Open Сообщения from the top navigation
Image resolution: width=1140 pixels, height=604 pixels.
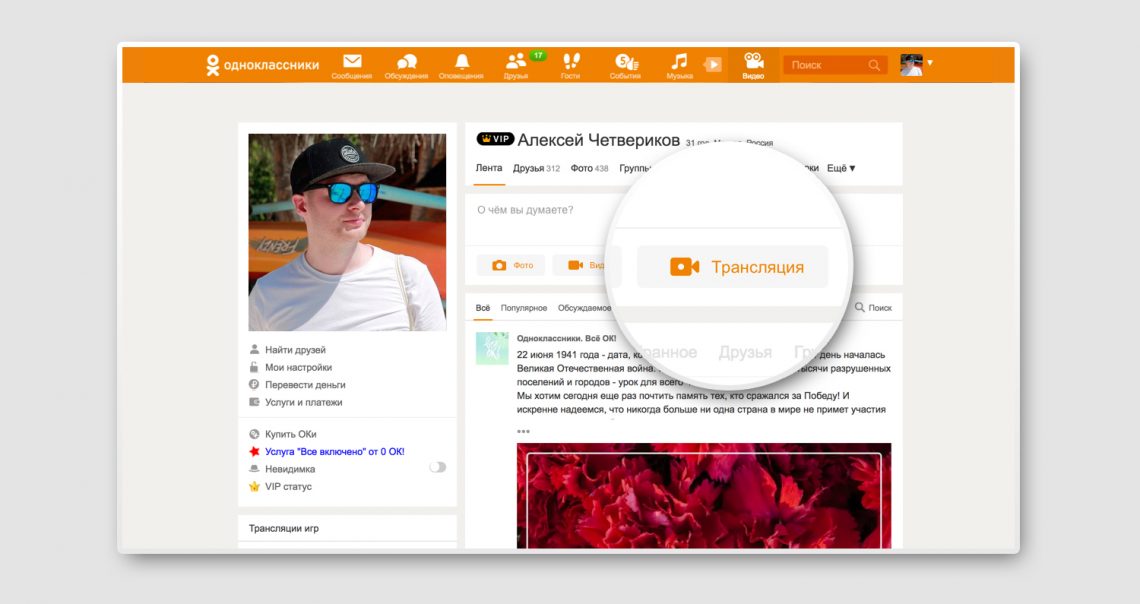pyautogui.click(x=352, y=64)
